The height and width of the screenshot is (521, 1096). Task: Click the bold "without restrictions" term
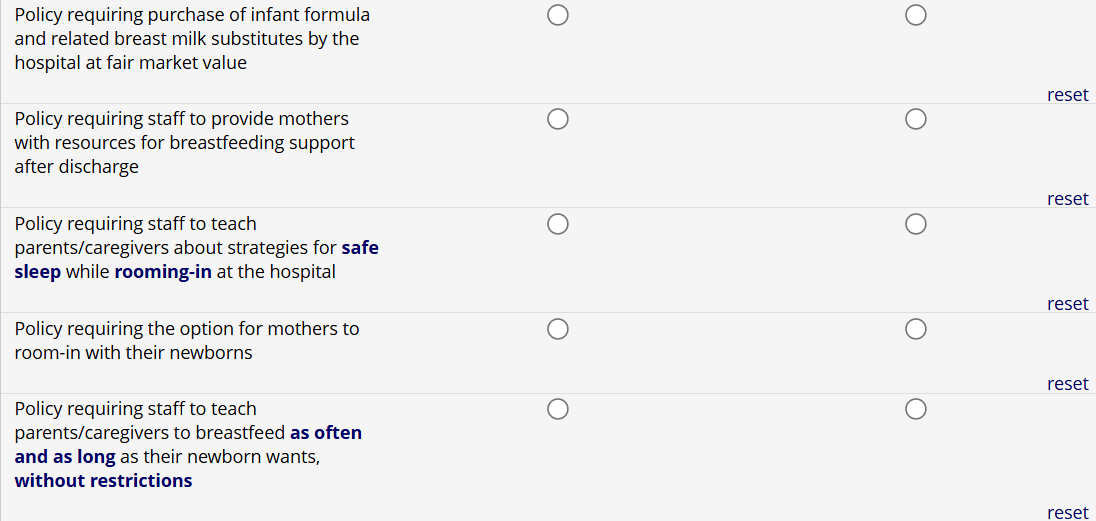[x=103, y=481]
